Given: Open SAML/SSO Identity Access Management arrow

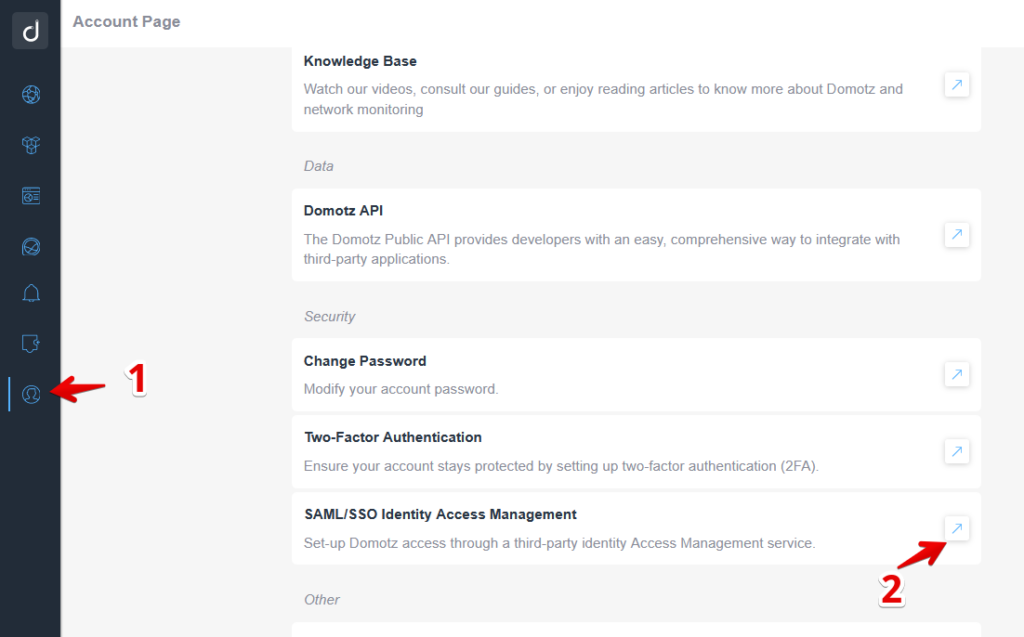Looking at the screenshot, I should click(957, 528).
